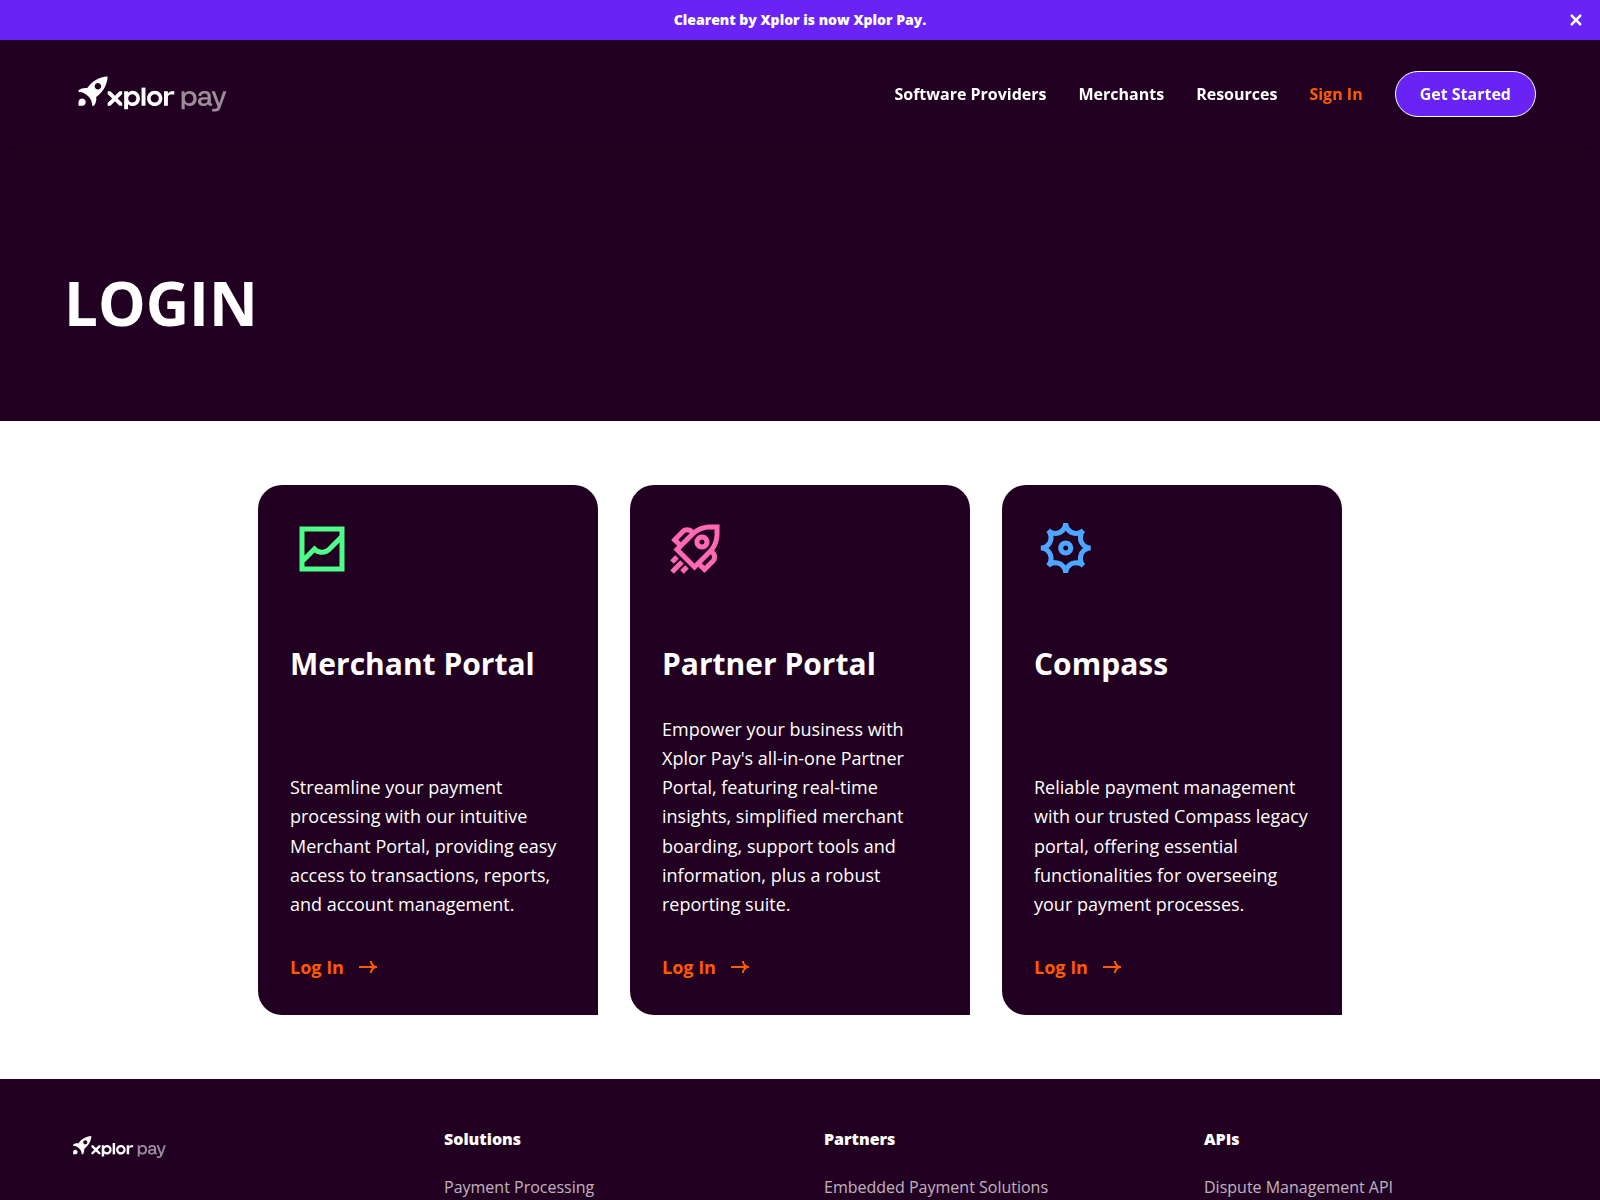The width and height of the screenshot is (1600, 1200).
Task: Open the Clearent rebrand announcement banner link
Action: pyautogui.click(x=800, y=19)
